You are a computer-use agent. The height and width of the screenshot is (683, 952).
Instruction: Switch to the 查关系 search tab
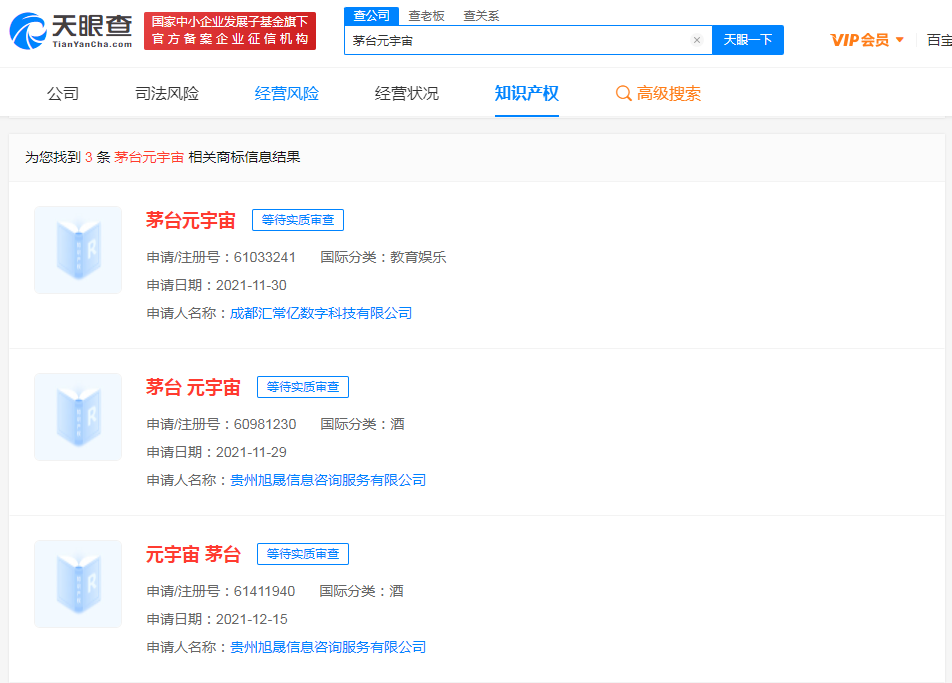[x=481, y=16]
